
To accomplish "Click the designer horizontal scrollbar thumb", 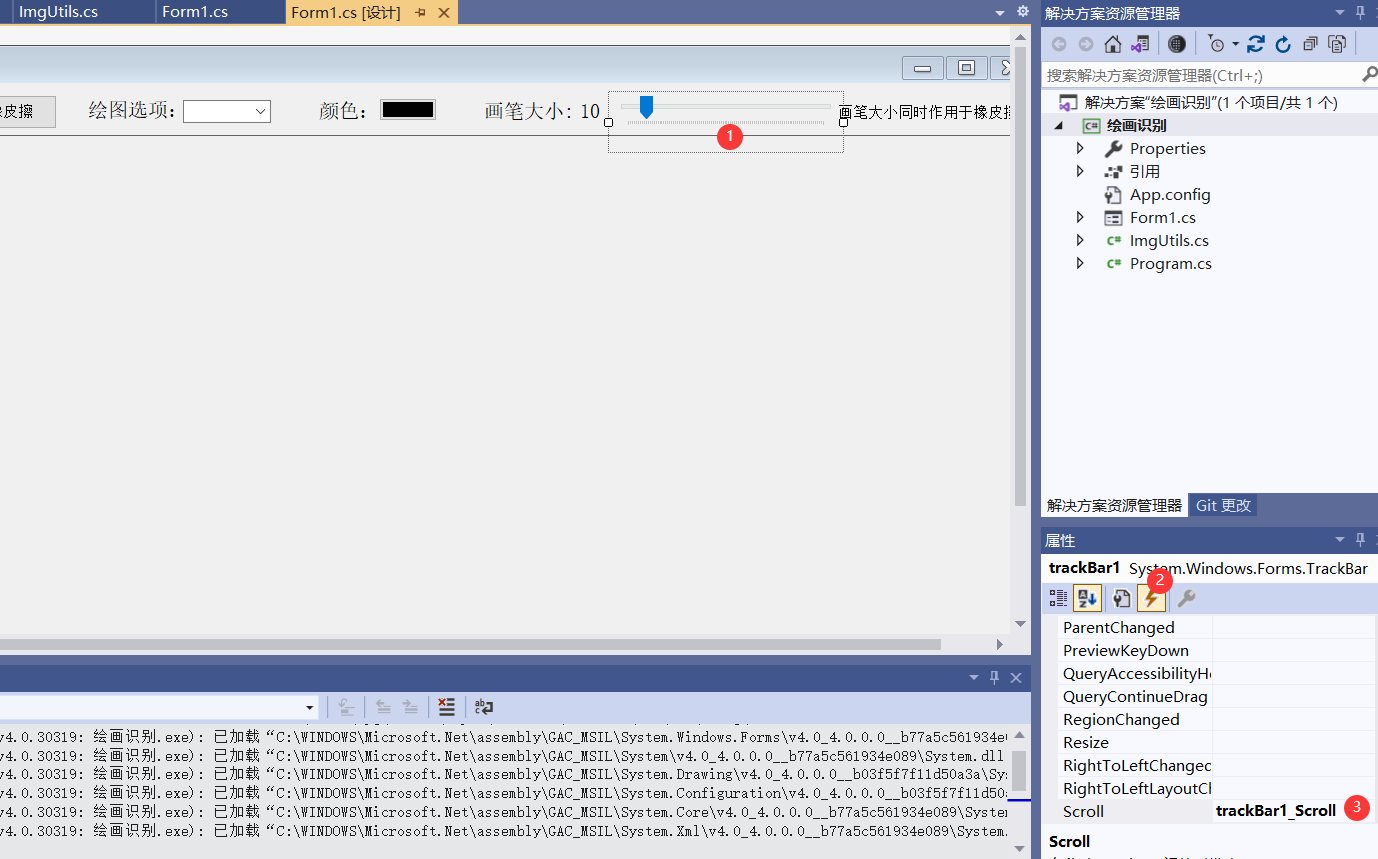I will coord(470,644).
